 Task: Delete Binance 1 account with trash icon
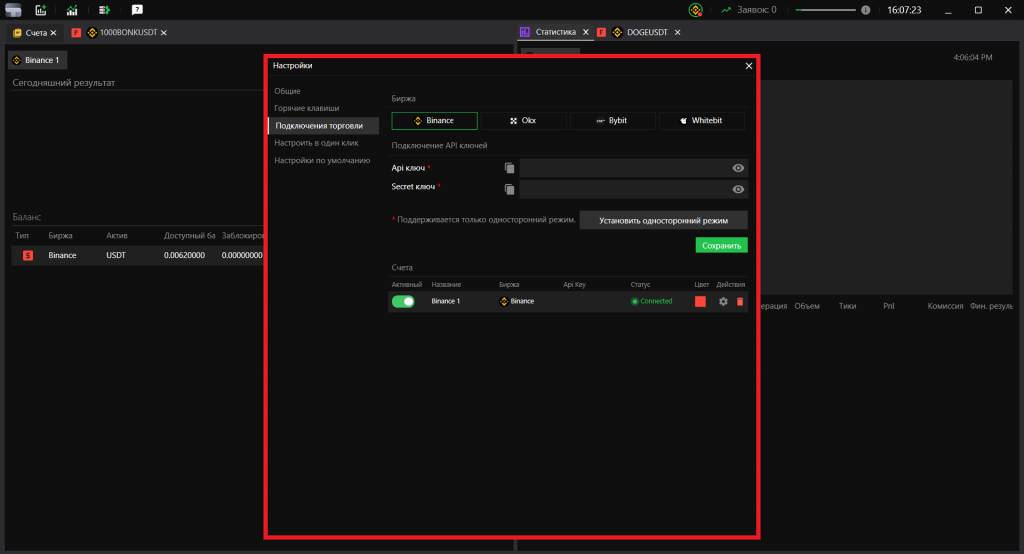[x=740, y=301]
